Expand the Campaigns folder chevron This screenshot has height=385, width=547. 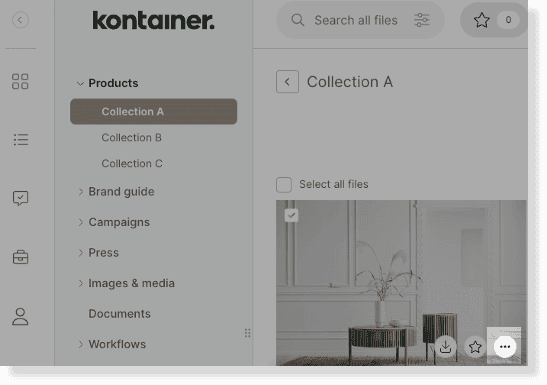point(81,222)
